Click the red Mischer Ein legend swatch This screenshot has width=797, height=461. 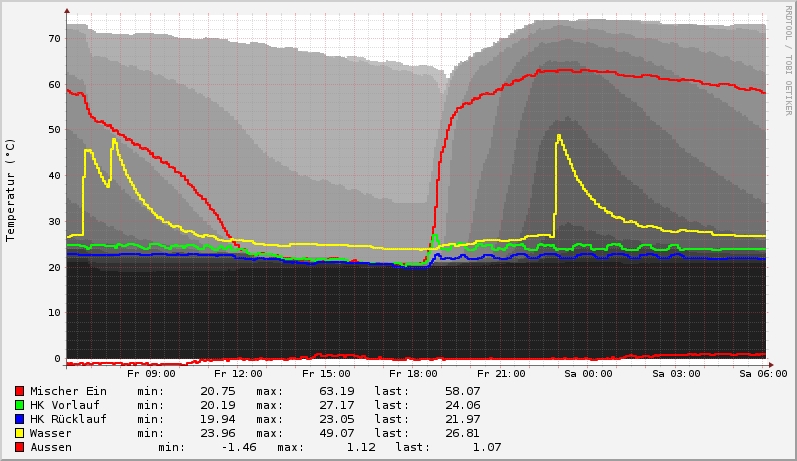pos(19,391)
